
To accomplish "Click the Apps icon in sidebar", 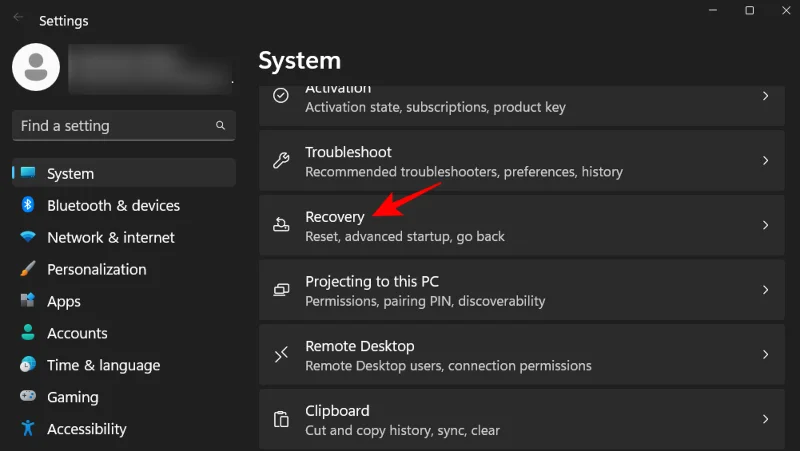I will point(28,300).
